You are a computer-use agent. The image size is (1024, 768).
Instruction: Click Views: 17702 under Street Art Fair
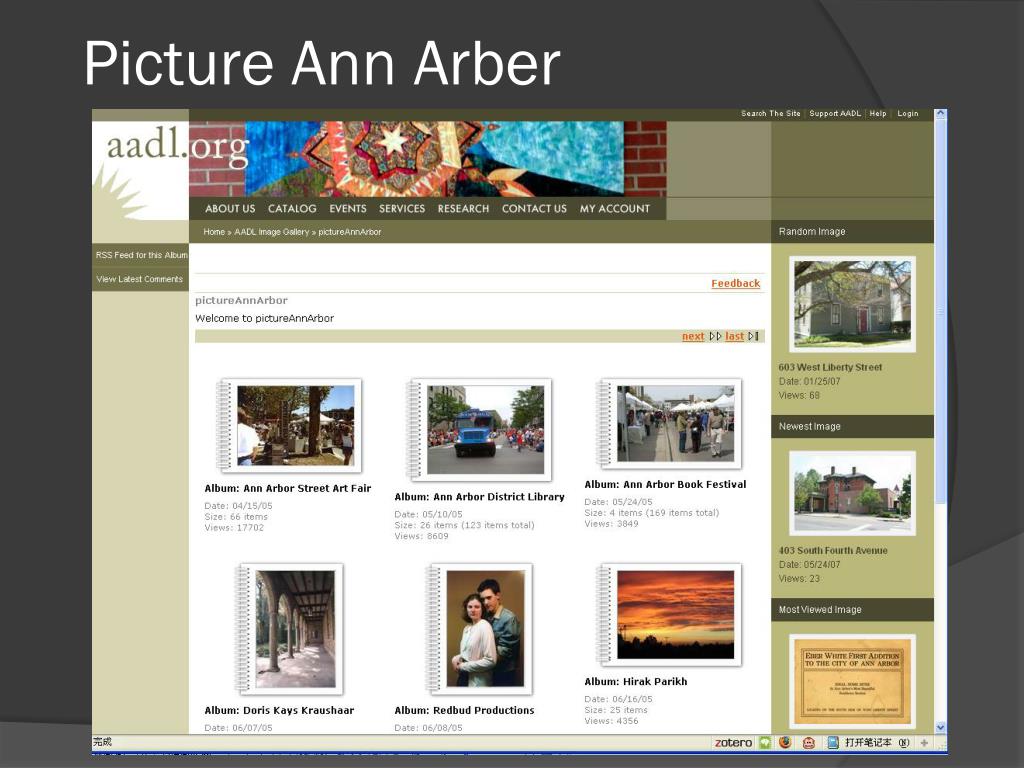[234, 528]
